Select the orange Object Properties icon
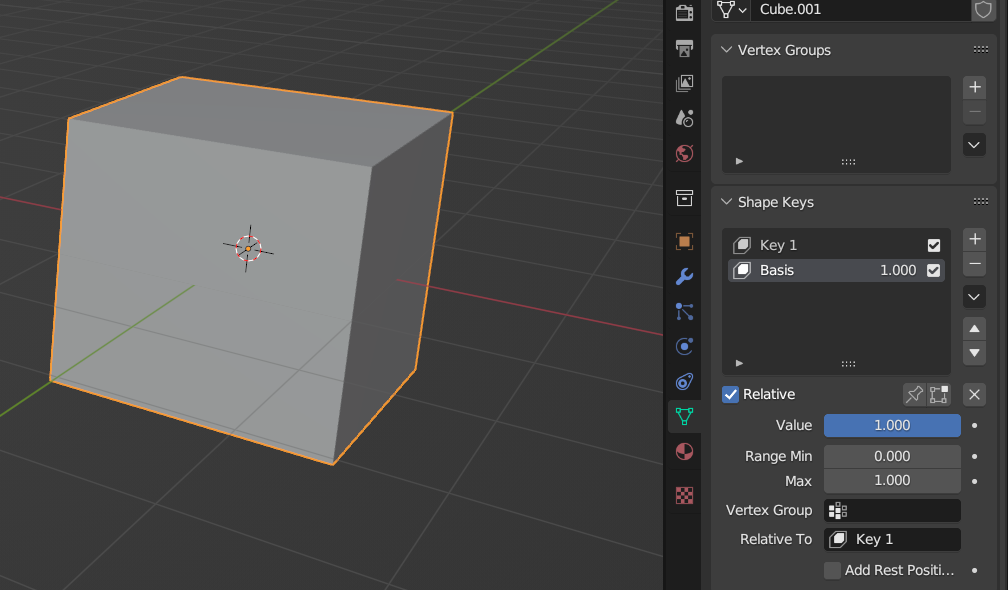 pyautogui.click(x=684, y=241)
